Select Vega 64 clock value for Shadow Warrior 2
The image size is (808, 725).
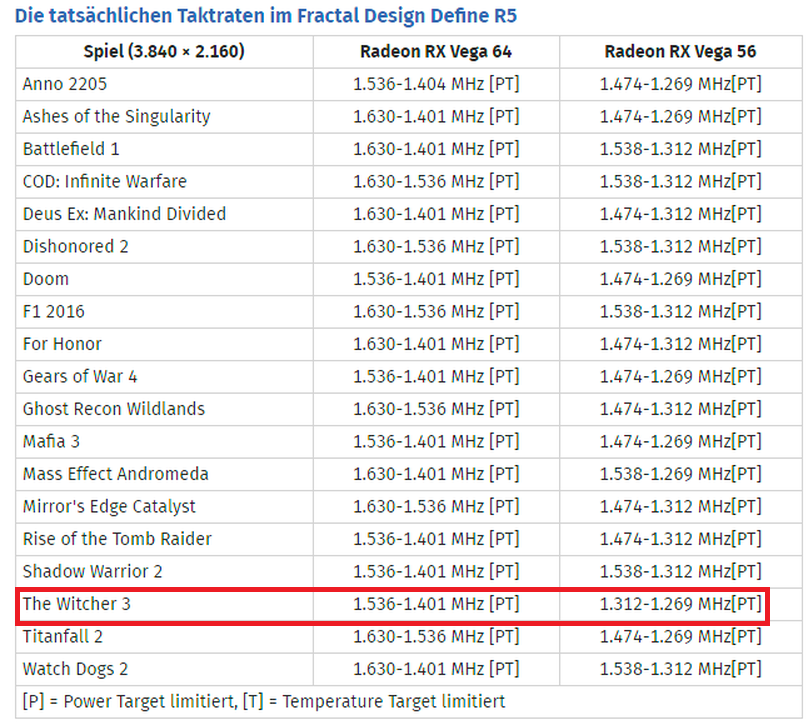(x=436, y=571)
